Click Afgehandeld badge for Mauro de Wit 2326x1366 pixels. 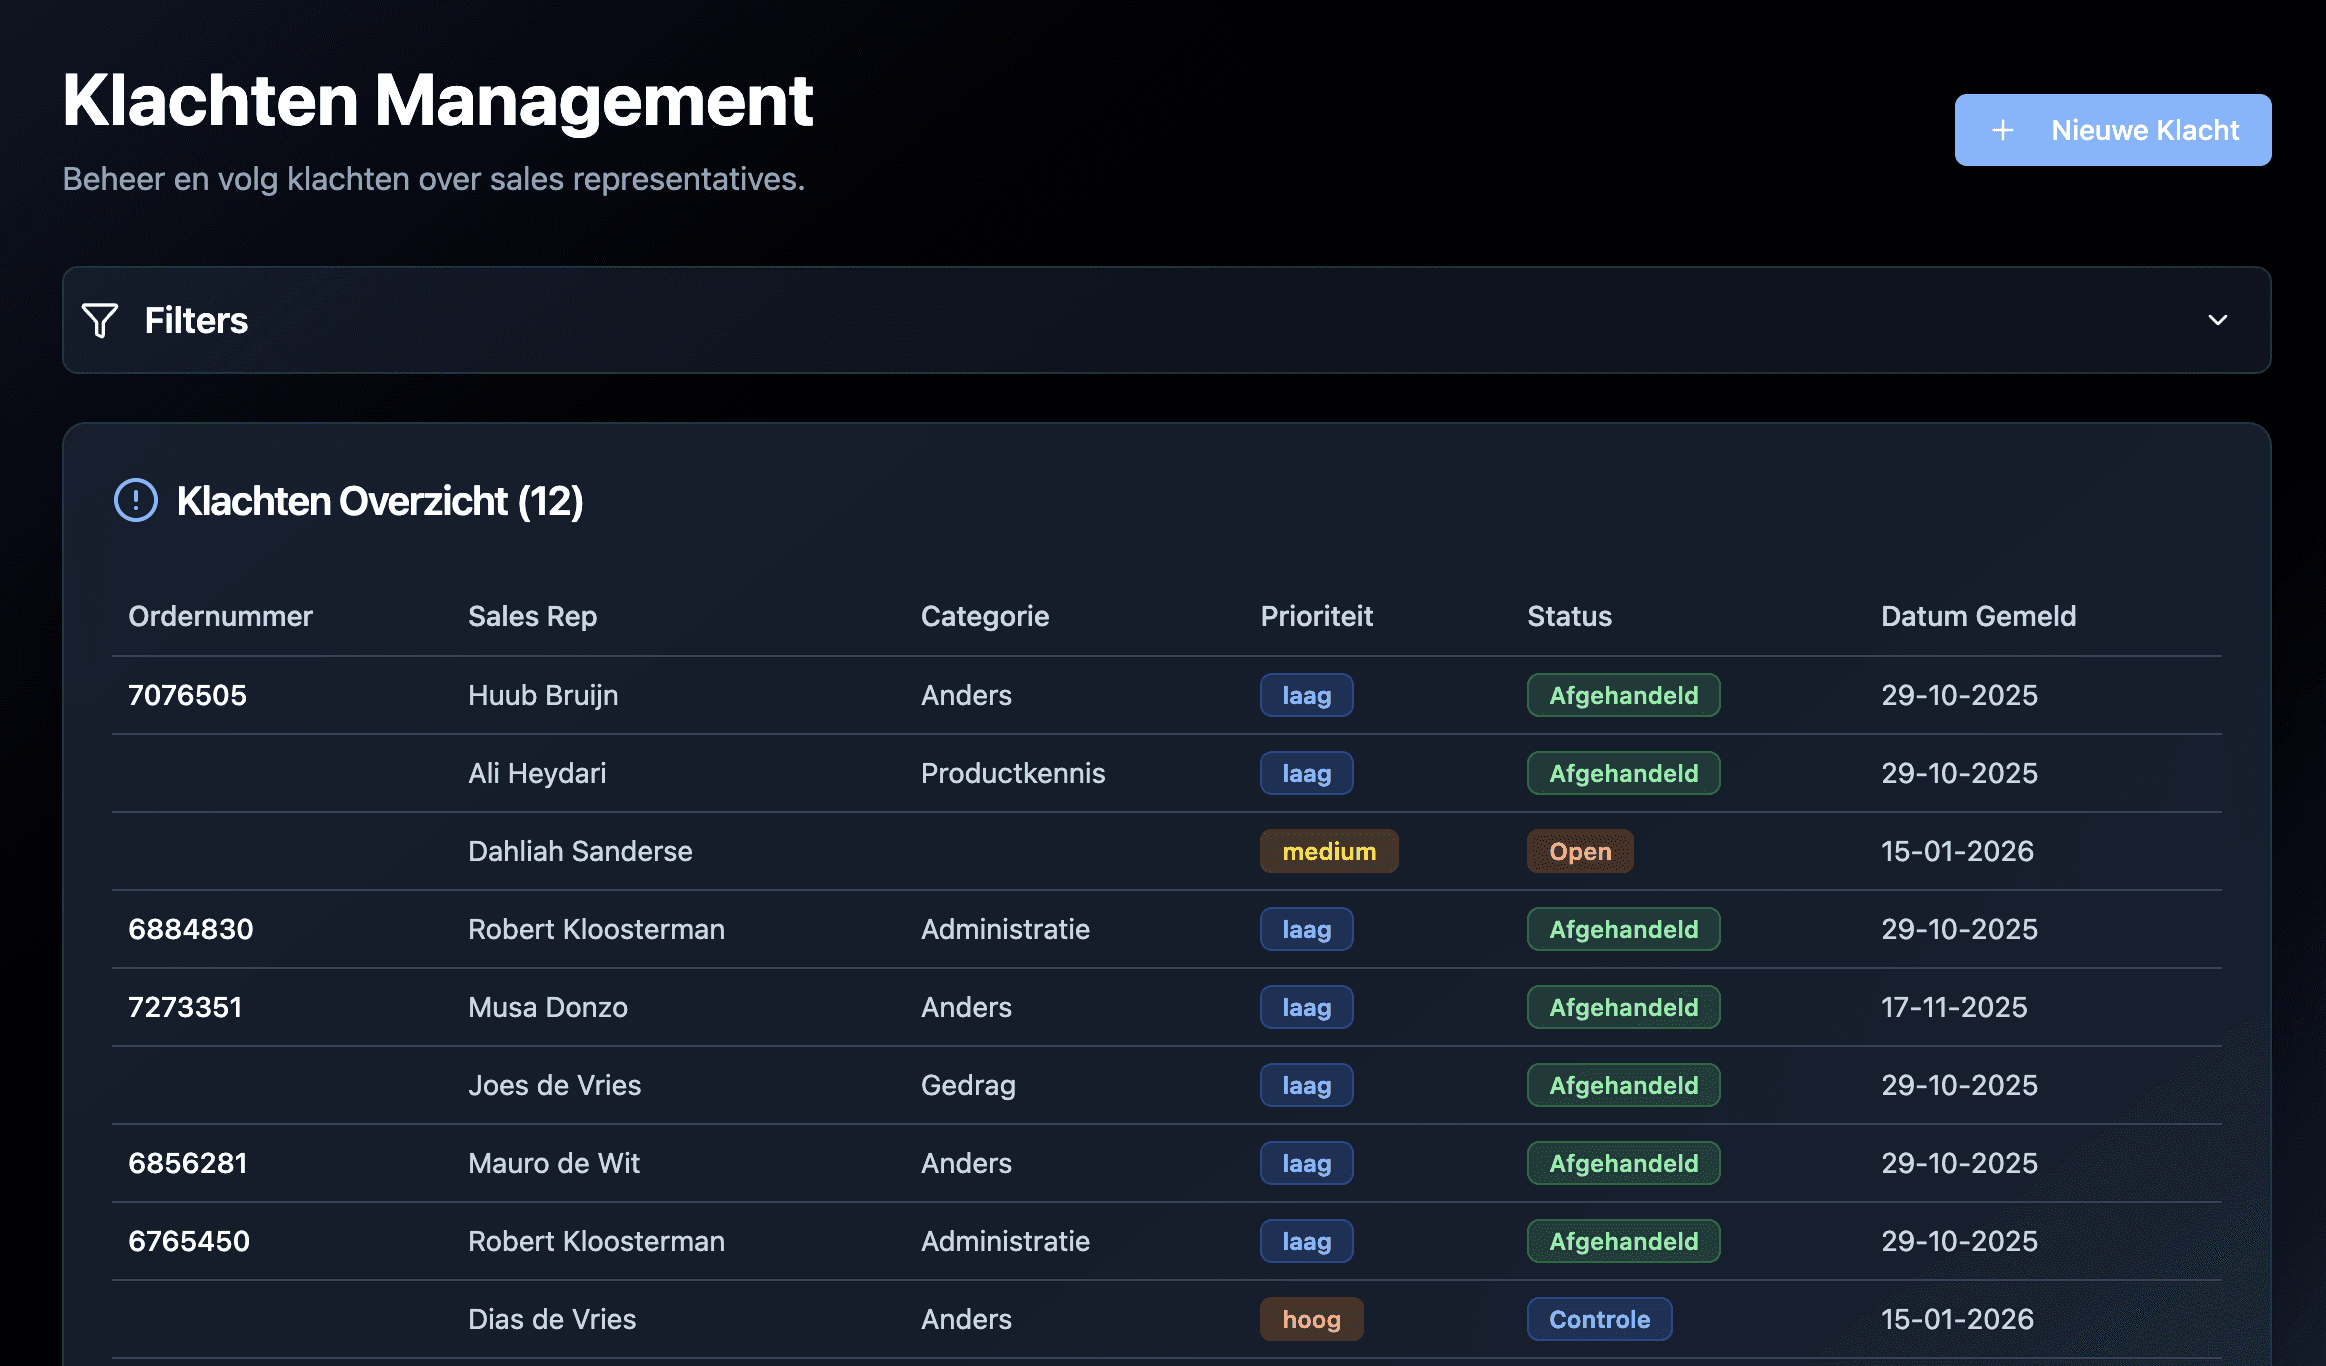pos(1622,1163)
